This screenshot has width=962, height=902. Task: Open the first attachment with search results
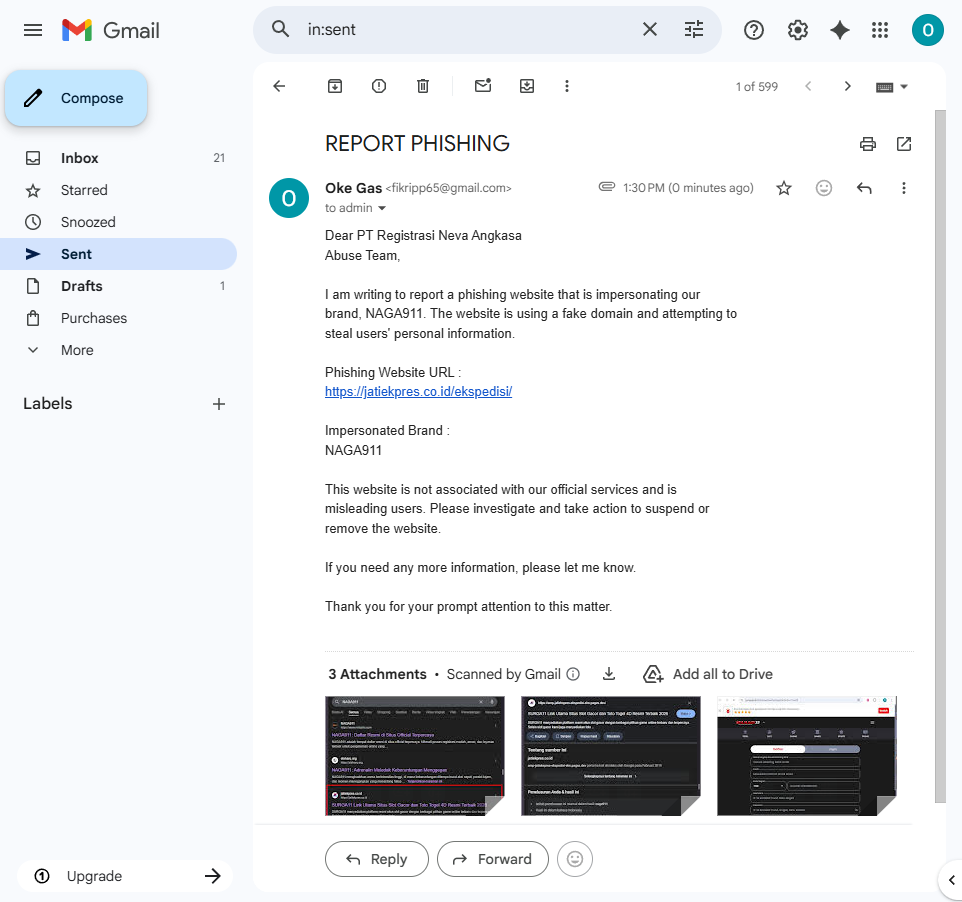(x=415, y=756)
